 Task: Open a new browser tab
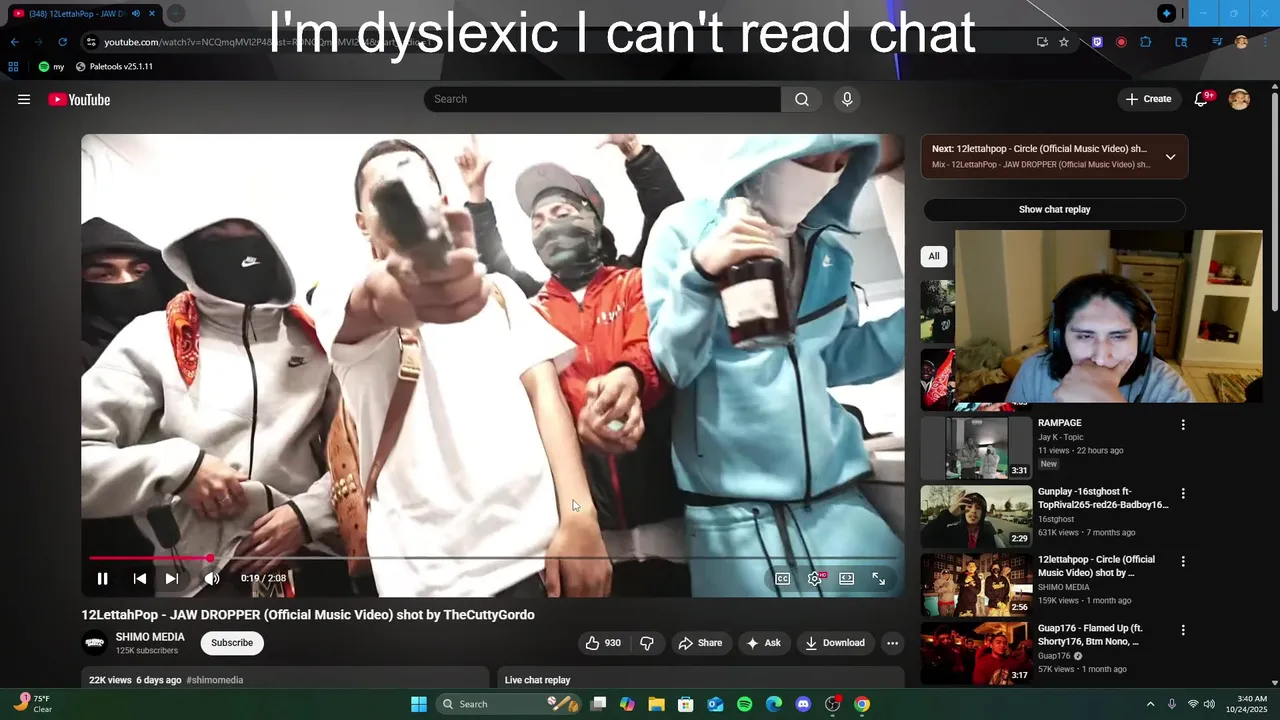click(x=176, y=14)
